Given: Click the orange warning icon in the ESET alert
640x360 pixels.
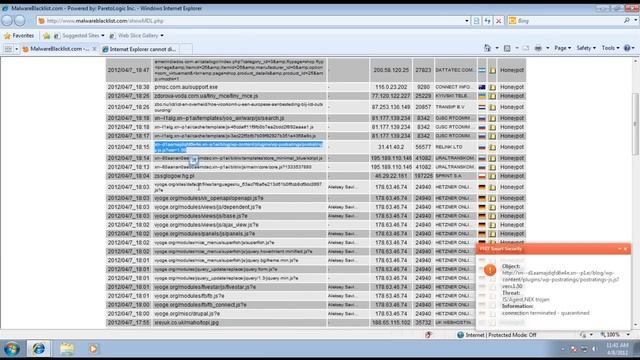Looking at the screenshot, I should point(490,270).
